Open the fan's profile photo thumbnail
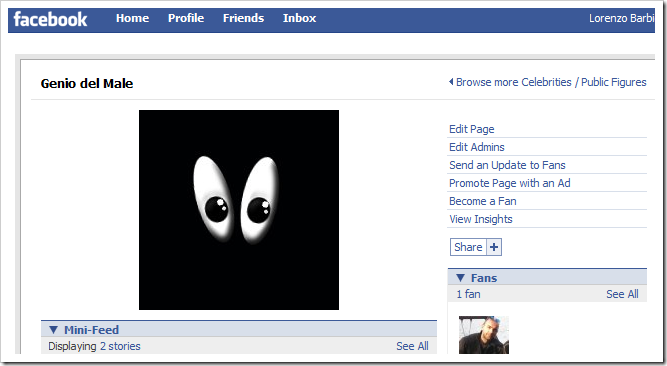667x366 pixels. pyautogui.click(x=484, y=335)
